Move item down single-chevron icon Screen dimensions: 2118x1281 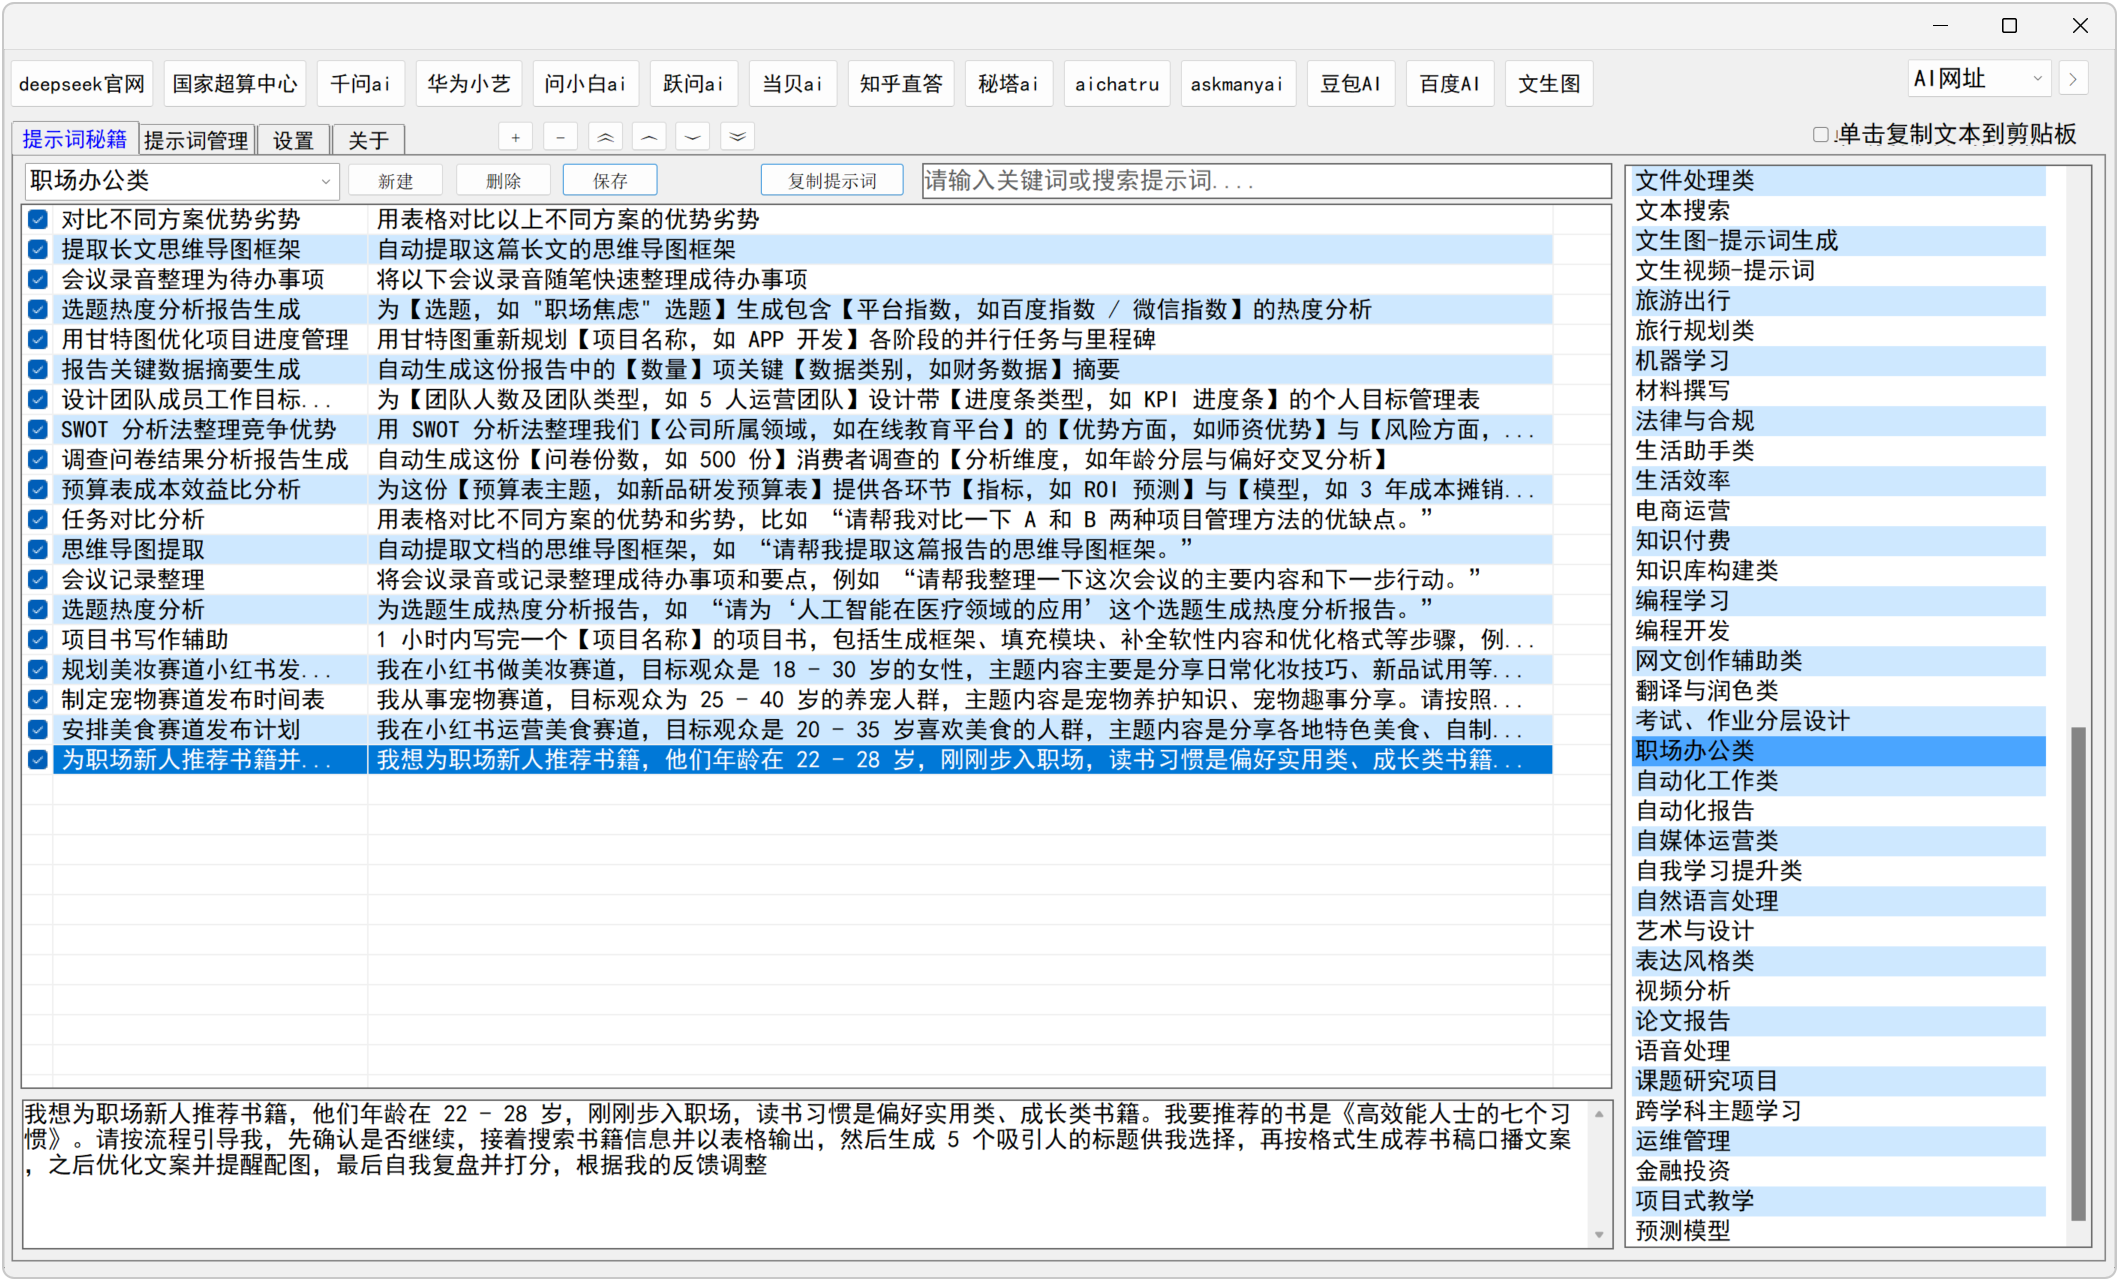[x=693, y=138]
